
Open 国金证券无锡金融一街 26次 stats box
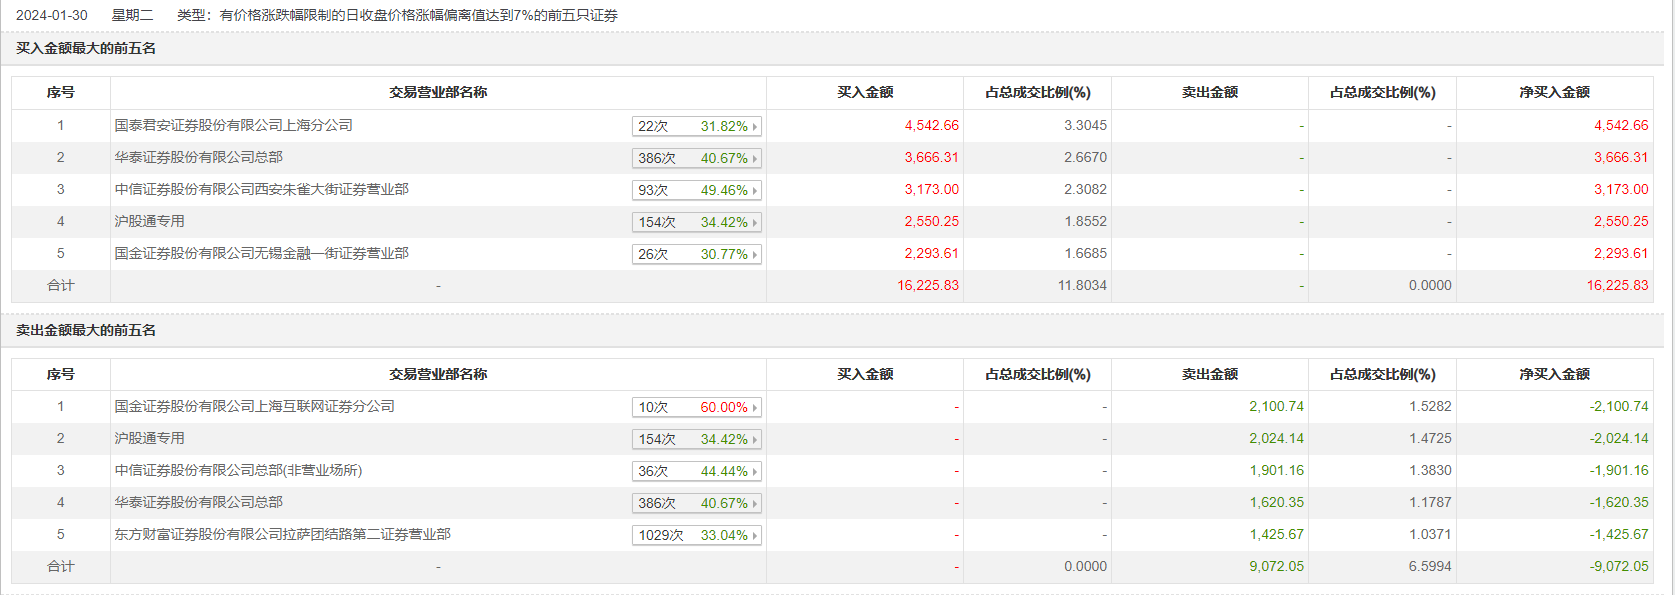click(x=697, y=254)
